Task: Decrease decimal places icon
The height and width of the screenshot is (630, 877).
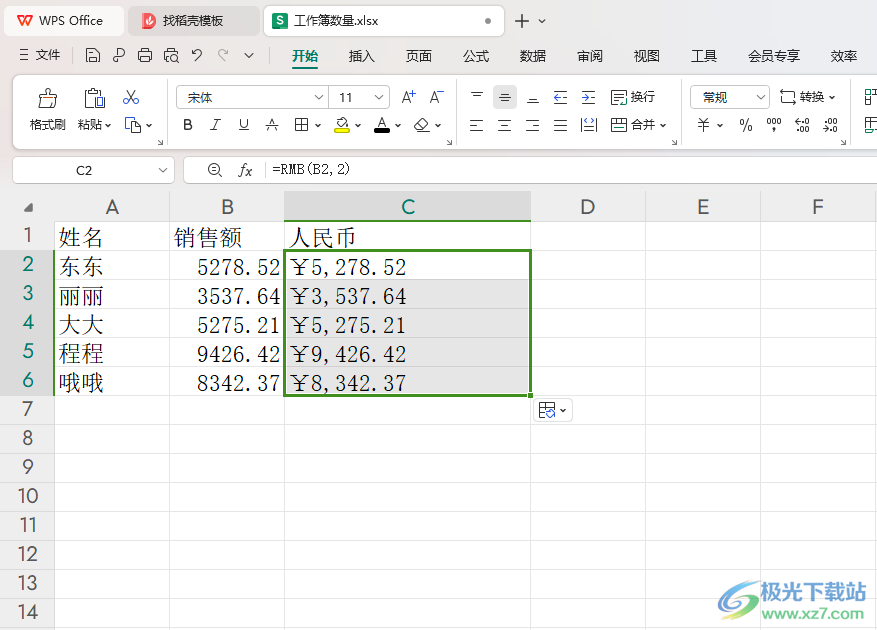Action: click(831, 125)
